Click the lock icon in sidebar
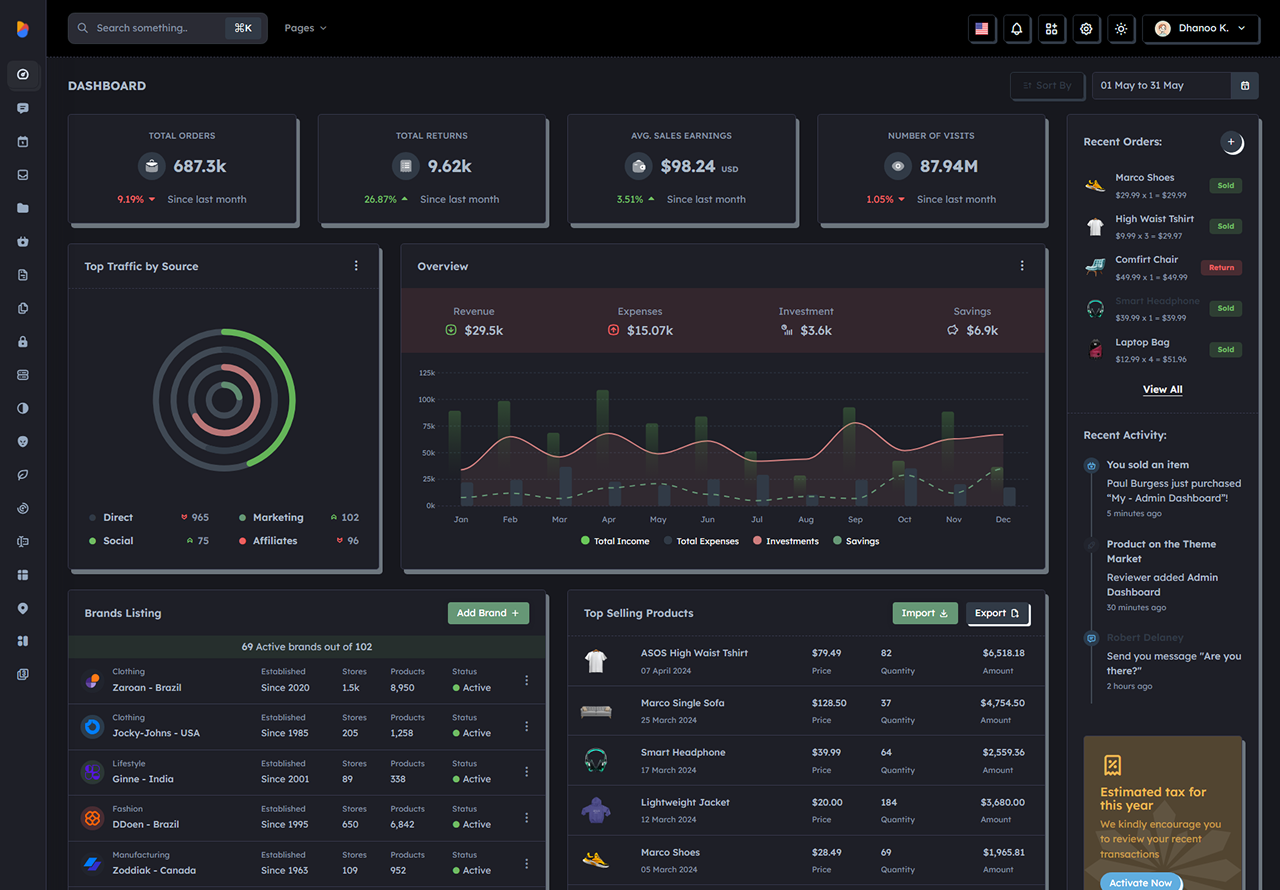This screenshot has width=1280, height=890. tap(23, 341)
